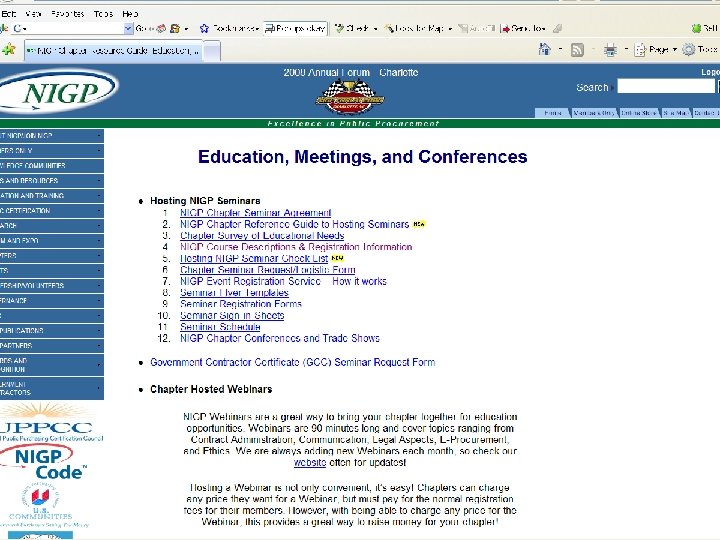Open the Favorites menu
The image size is (720, 540).
point(68,14)
